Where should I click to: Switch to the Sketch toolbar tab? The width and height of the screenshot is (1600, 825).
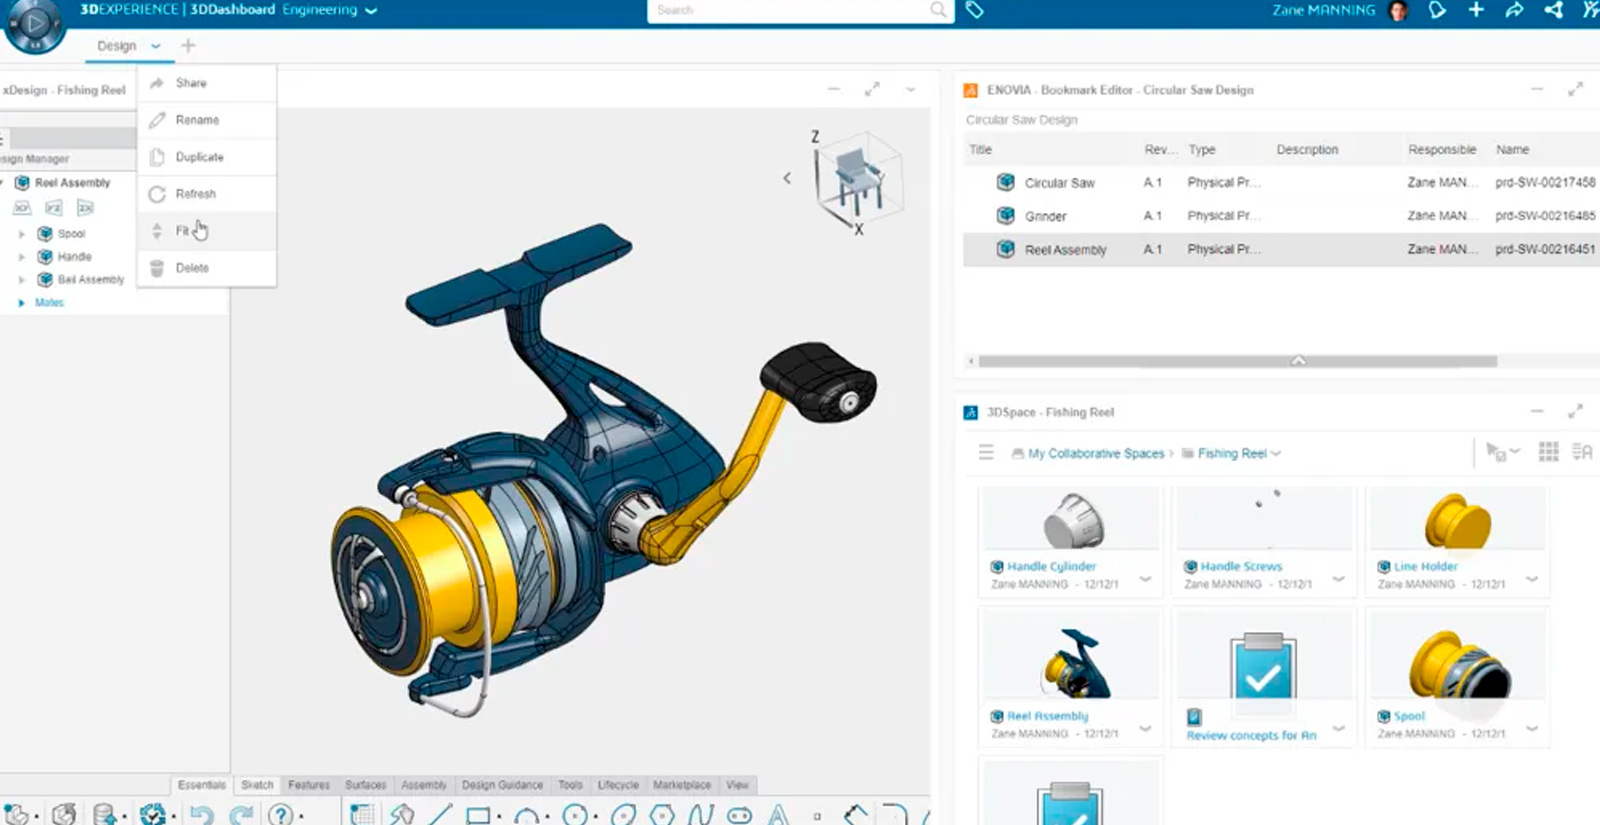point(257,785)
